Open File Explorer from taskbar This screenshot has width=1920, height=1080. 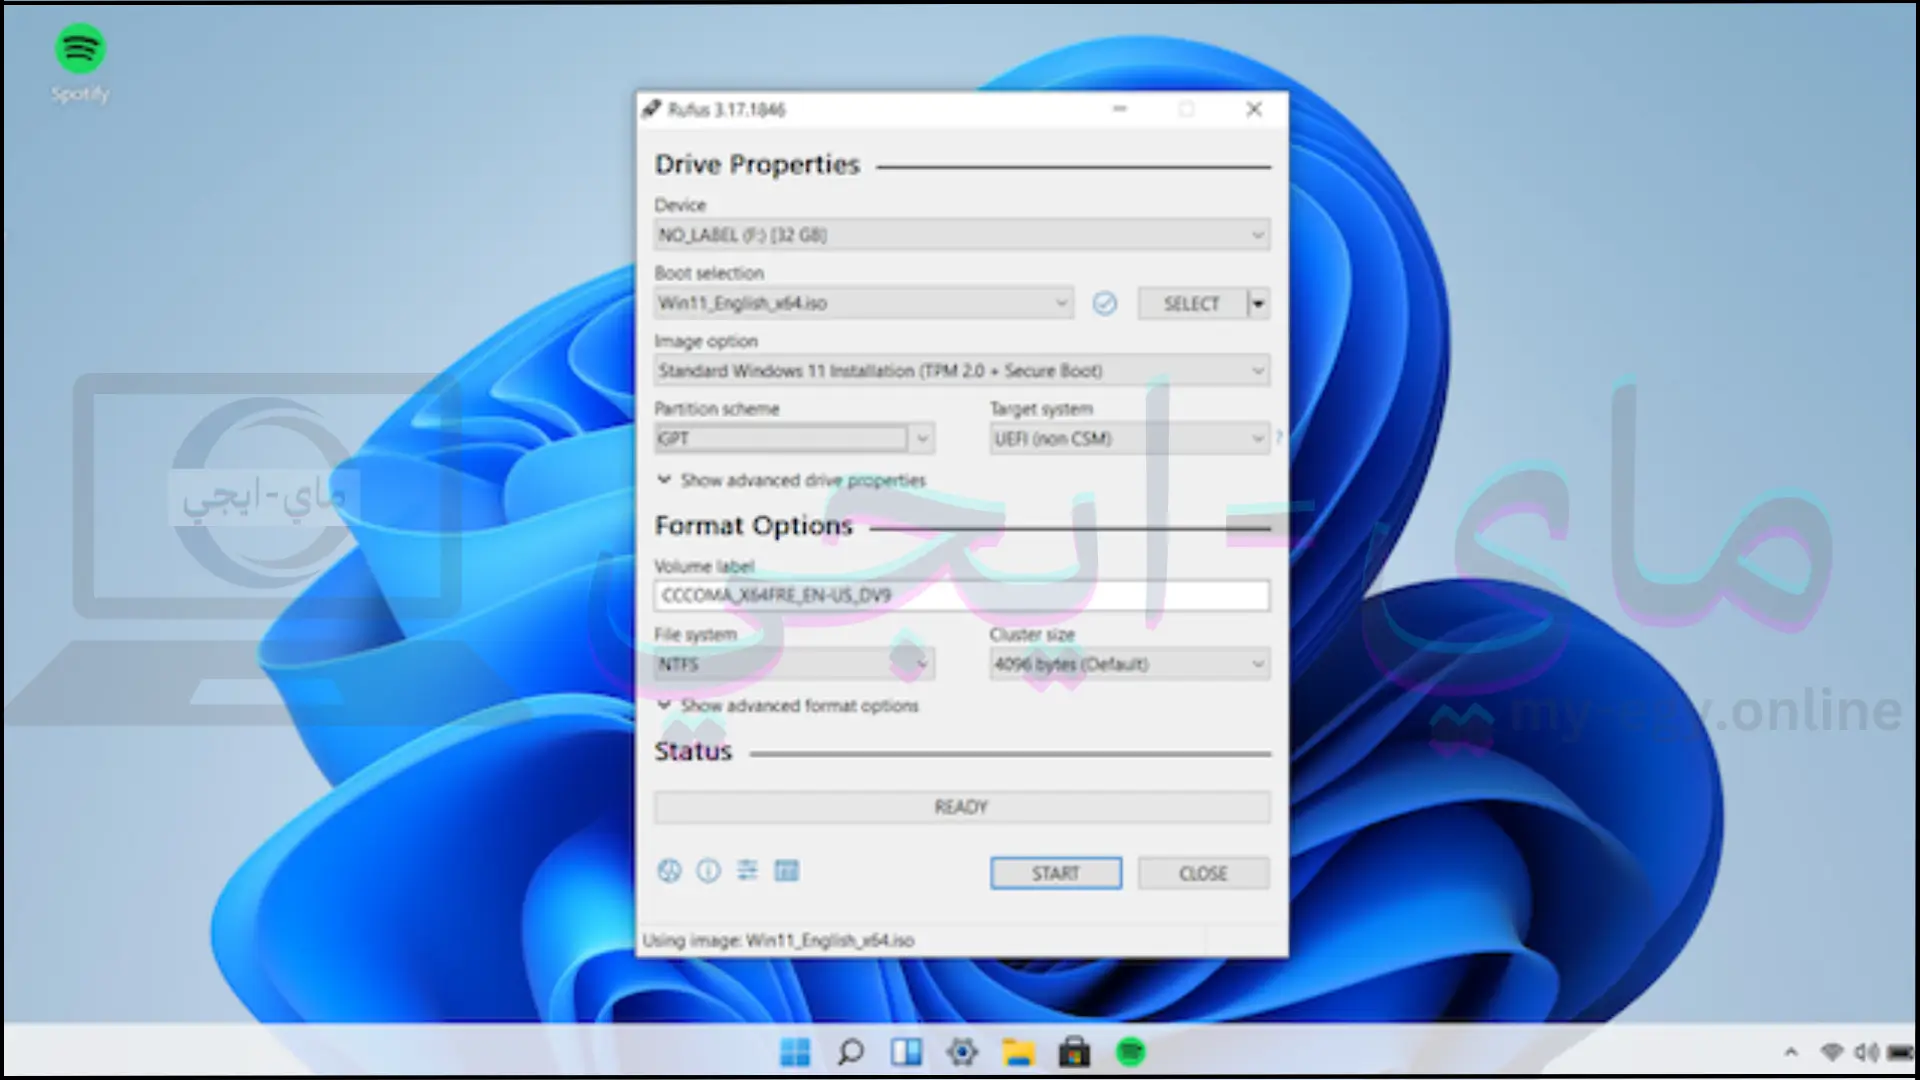click(x=1018, y=1052)
